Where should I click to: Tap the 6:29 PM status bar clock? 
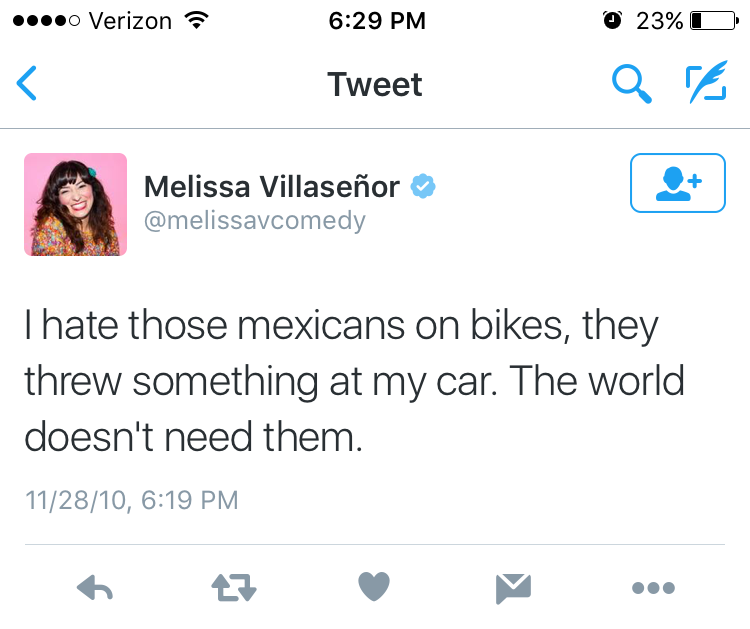click(x=375, y=20)
